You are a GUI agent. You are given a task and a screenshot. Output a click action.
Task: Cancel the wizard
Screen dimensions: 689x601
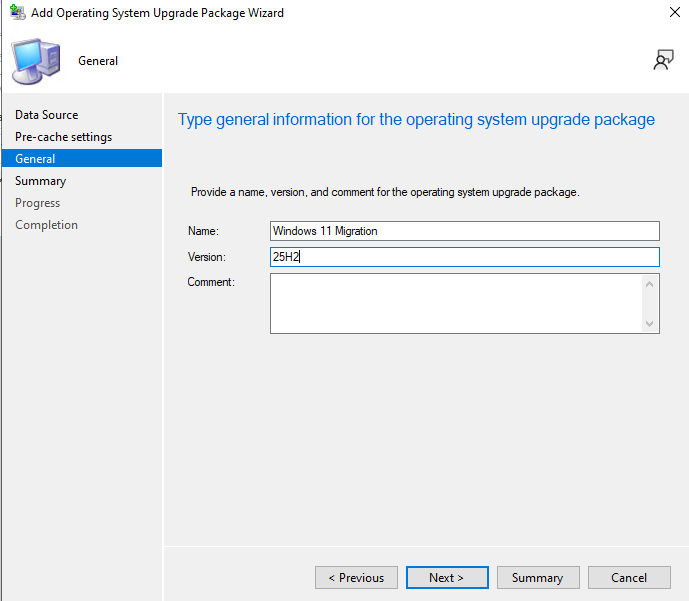pos(629,578)
